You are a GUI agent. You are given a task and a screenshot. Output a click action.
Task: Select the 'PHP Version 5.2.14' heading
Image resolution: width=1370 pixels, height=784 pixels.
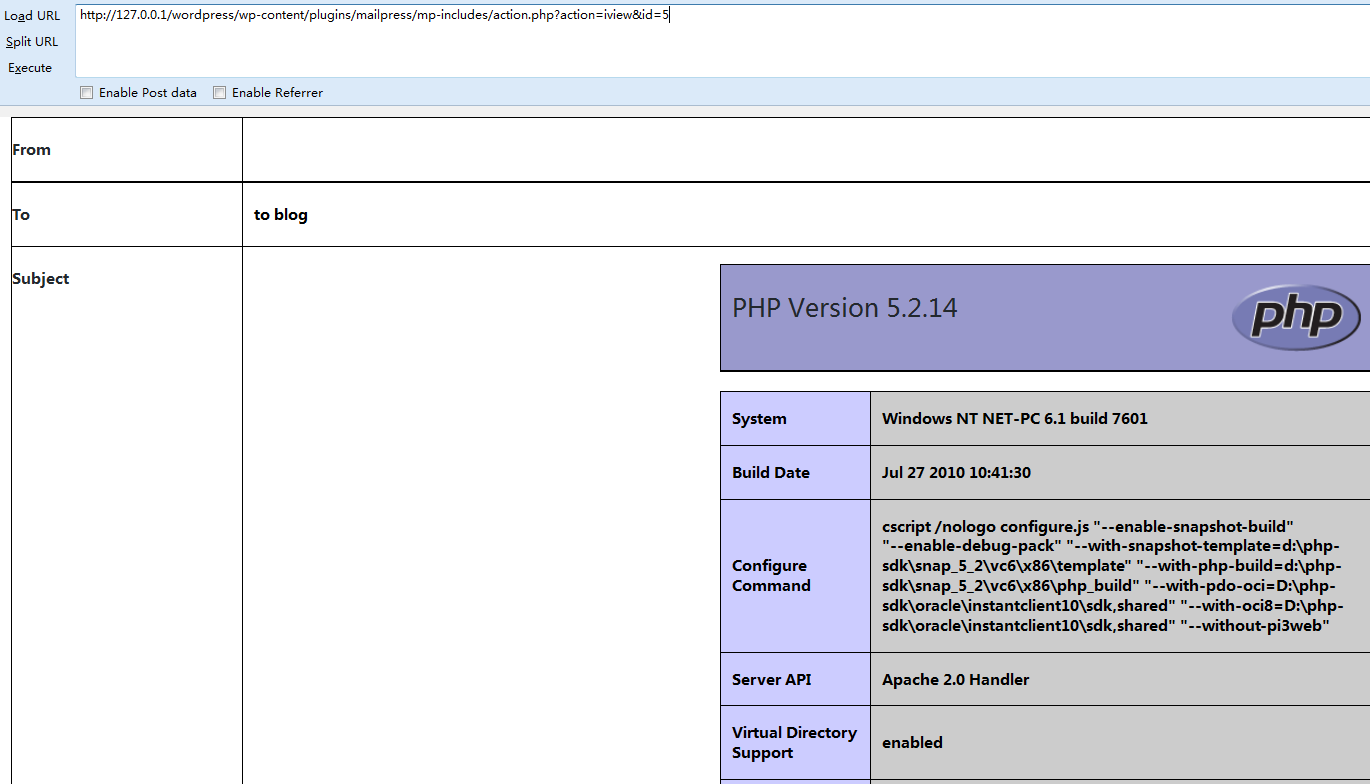(x=845, y=308)
